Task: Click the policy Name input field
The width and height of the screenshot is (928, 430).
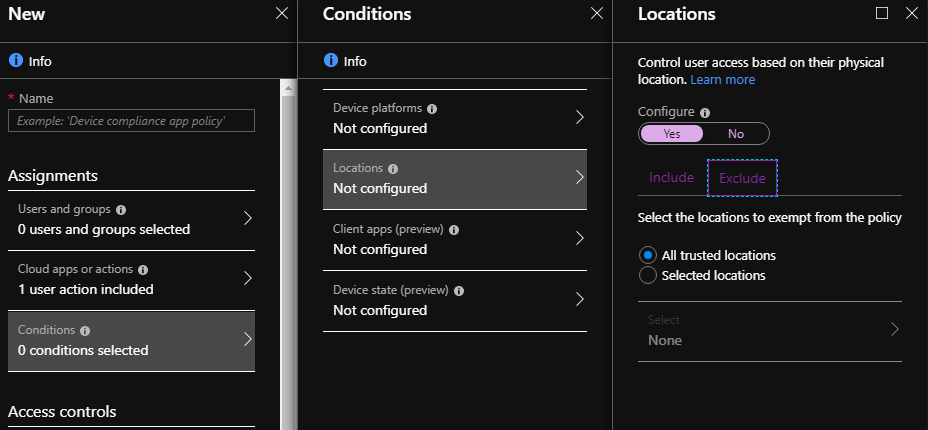Action: click(131, 121)
